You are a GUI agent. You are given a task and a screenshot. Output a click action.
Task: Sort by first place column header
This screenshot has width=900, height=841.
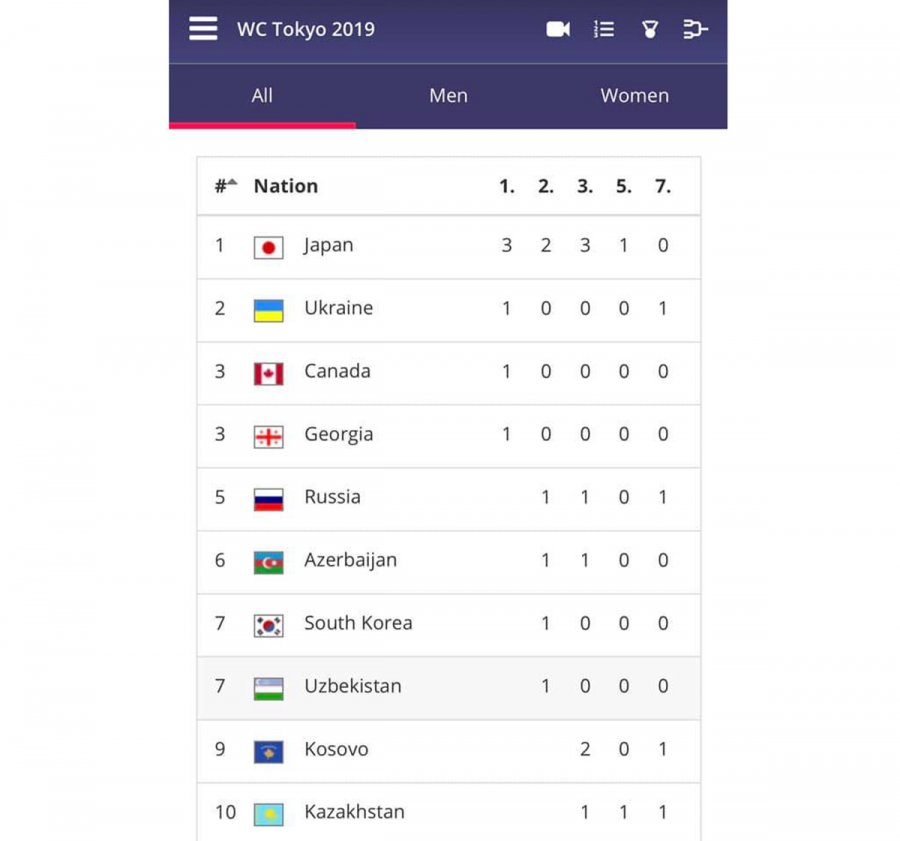pyautogui.click(x=506, y=186)
